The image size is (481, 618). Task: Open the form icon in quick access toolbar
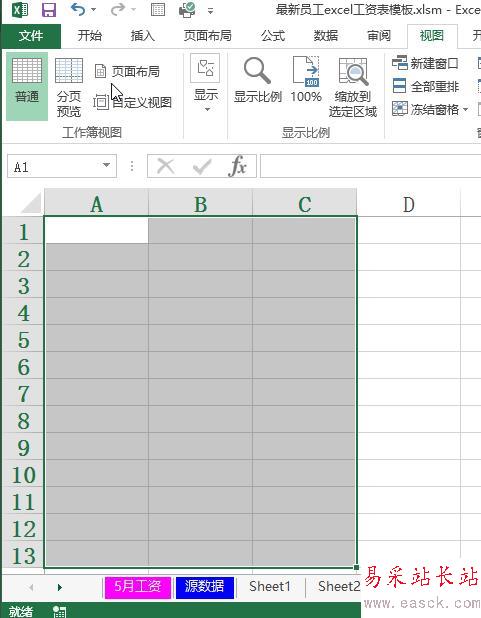158,9
